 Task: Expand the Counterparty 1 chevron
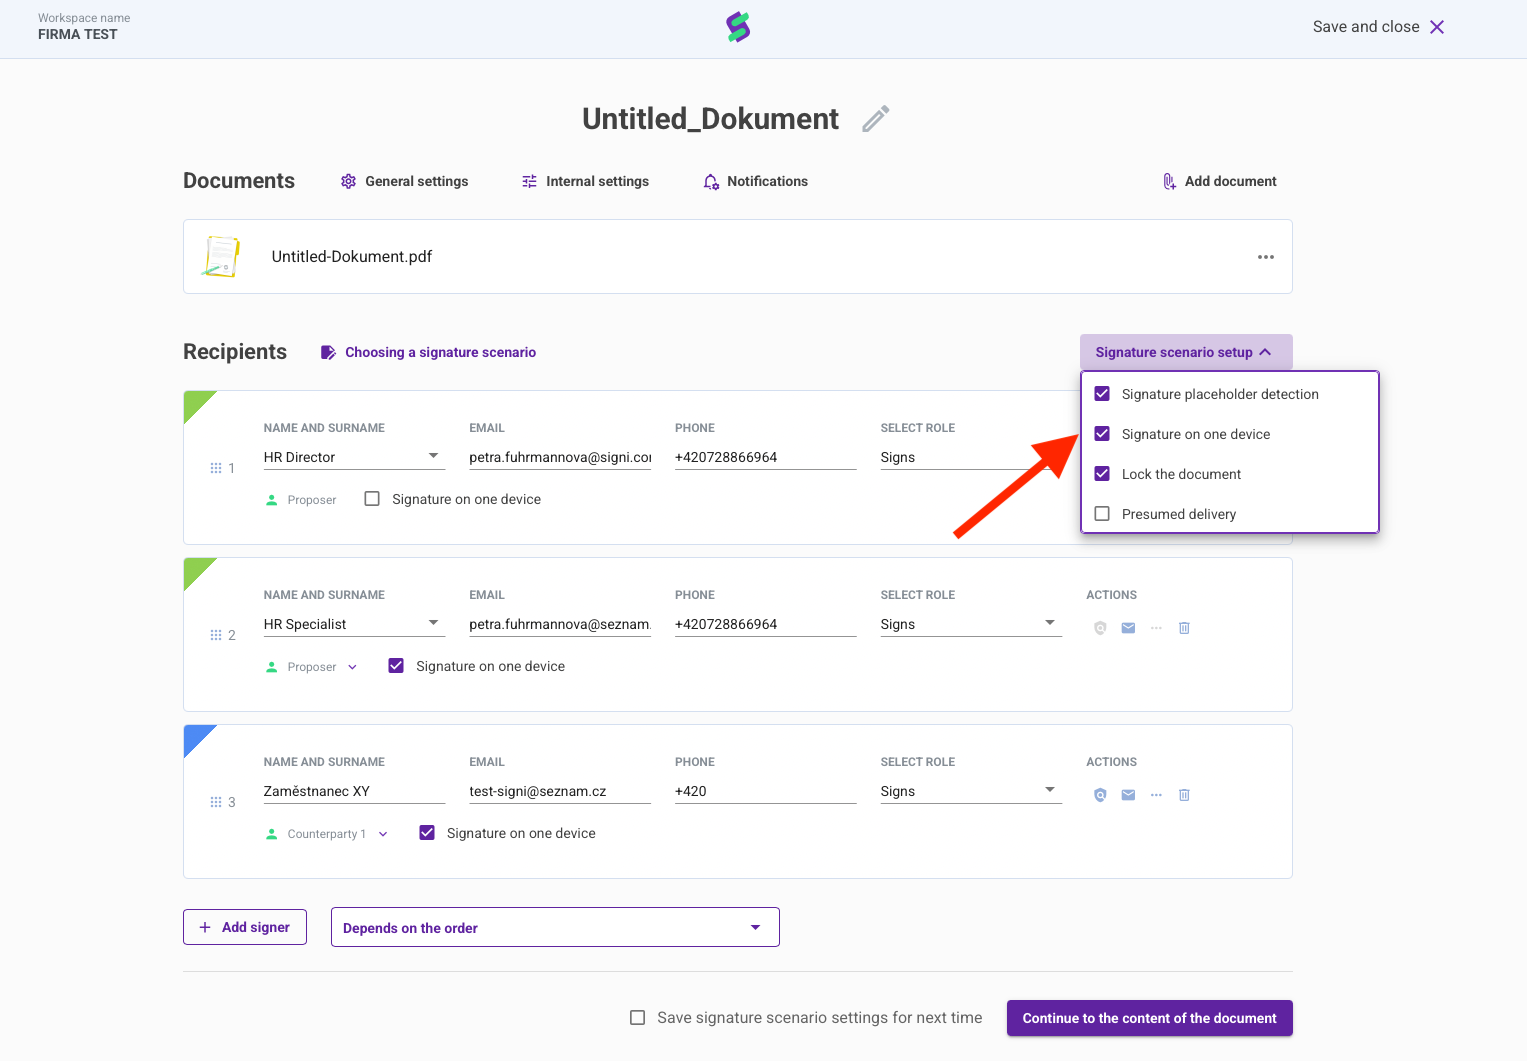[383, 834]
